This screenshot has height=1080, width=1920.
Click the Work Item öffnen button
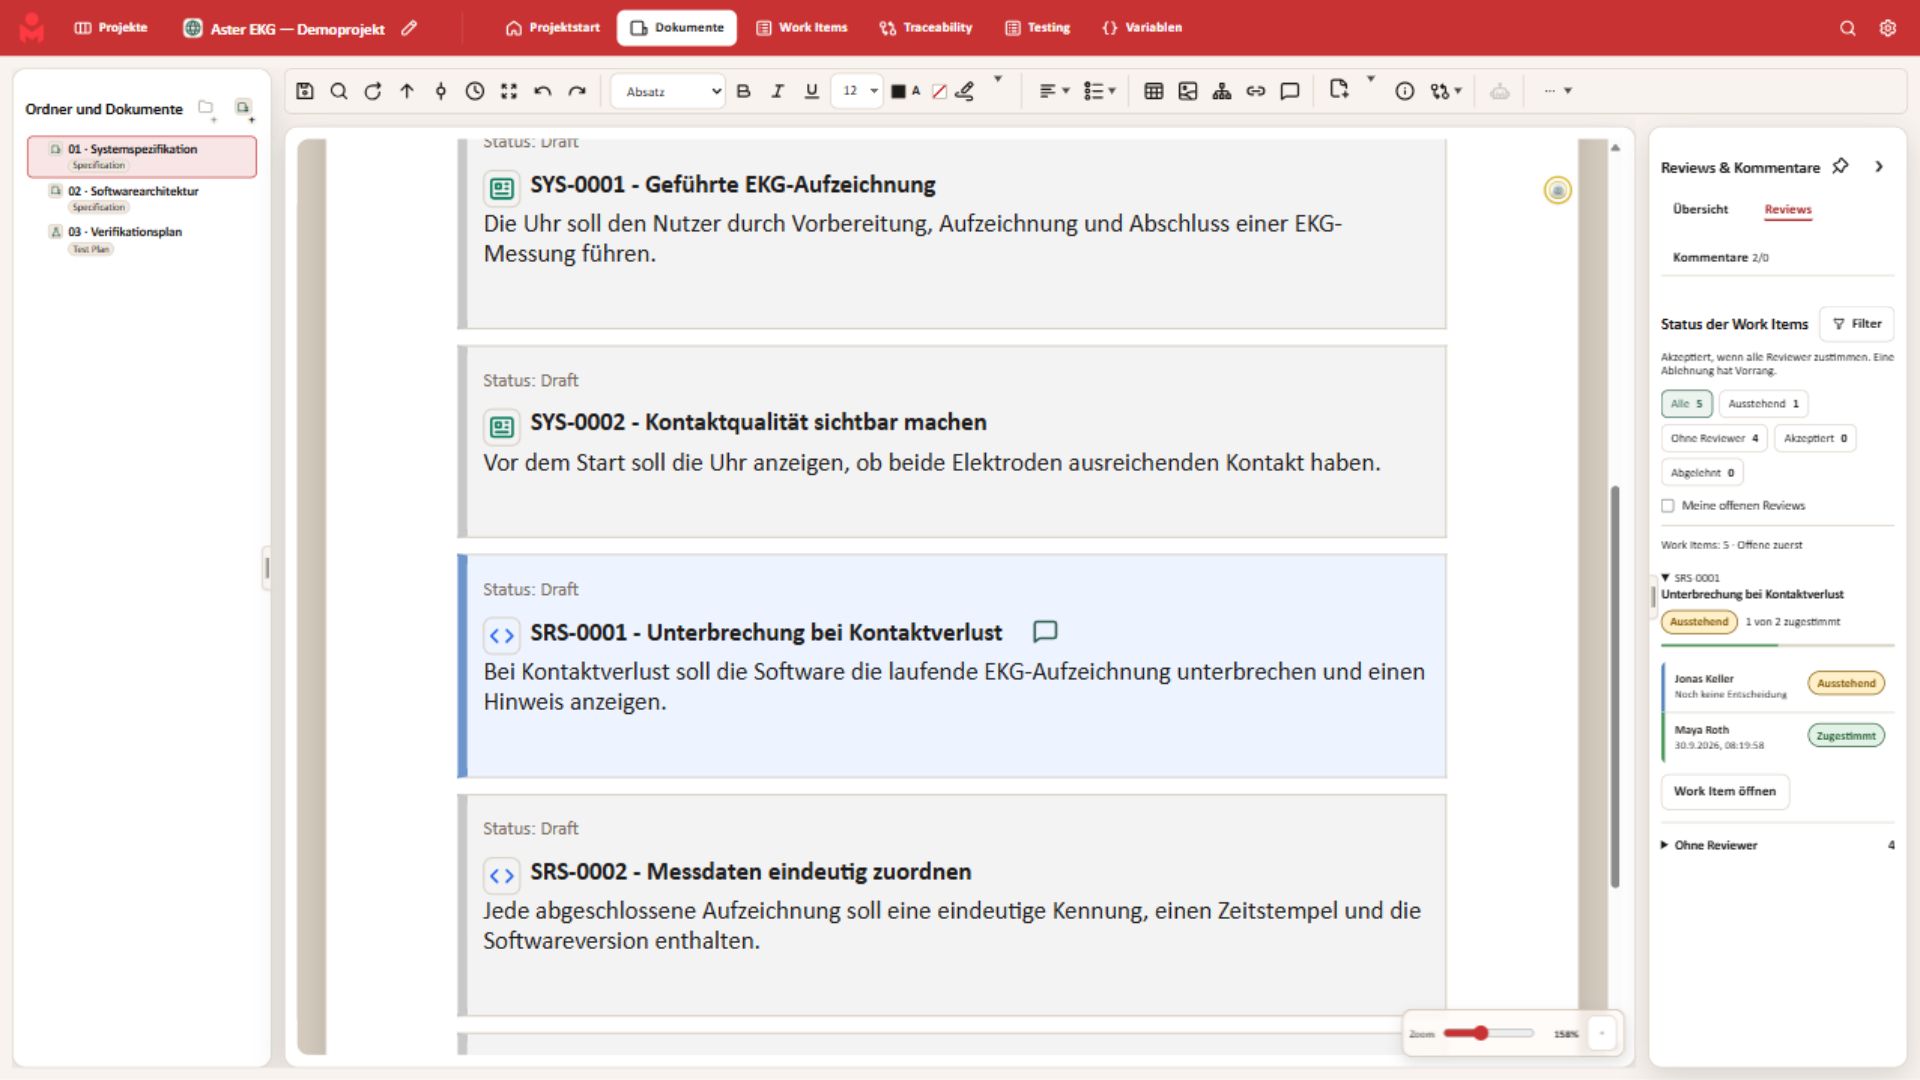pos(1725,791)
